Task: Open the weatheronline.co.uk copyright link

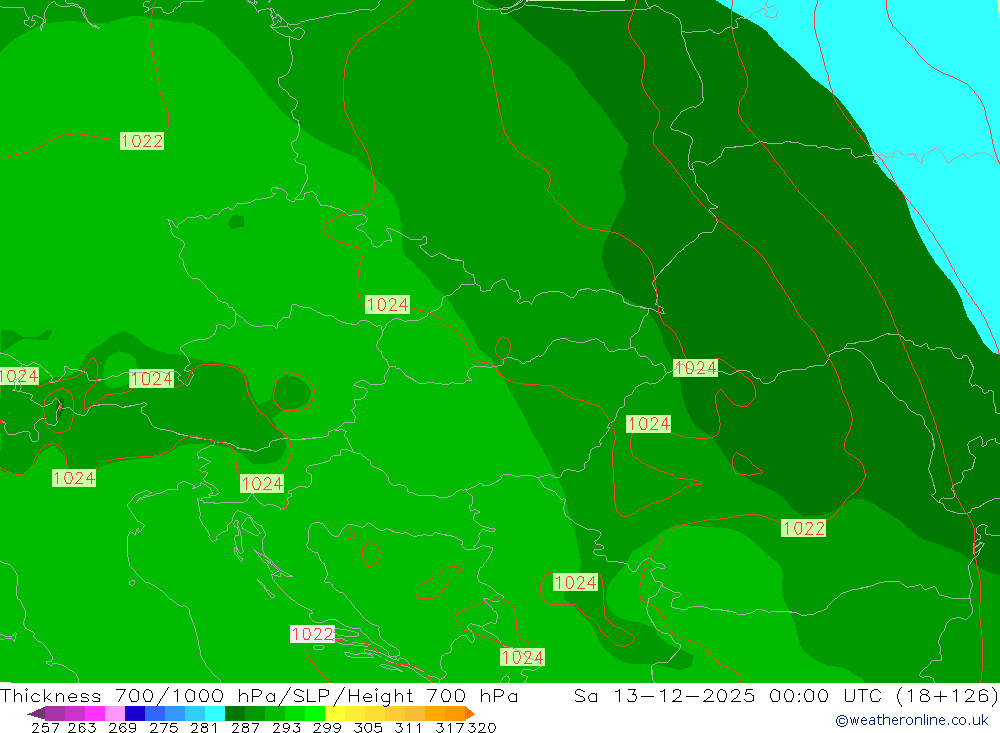Action: (912, 720)
